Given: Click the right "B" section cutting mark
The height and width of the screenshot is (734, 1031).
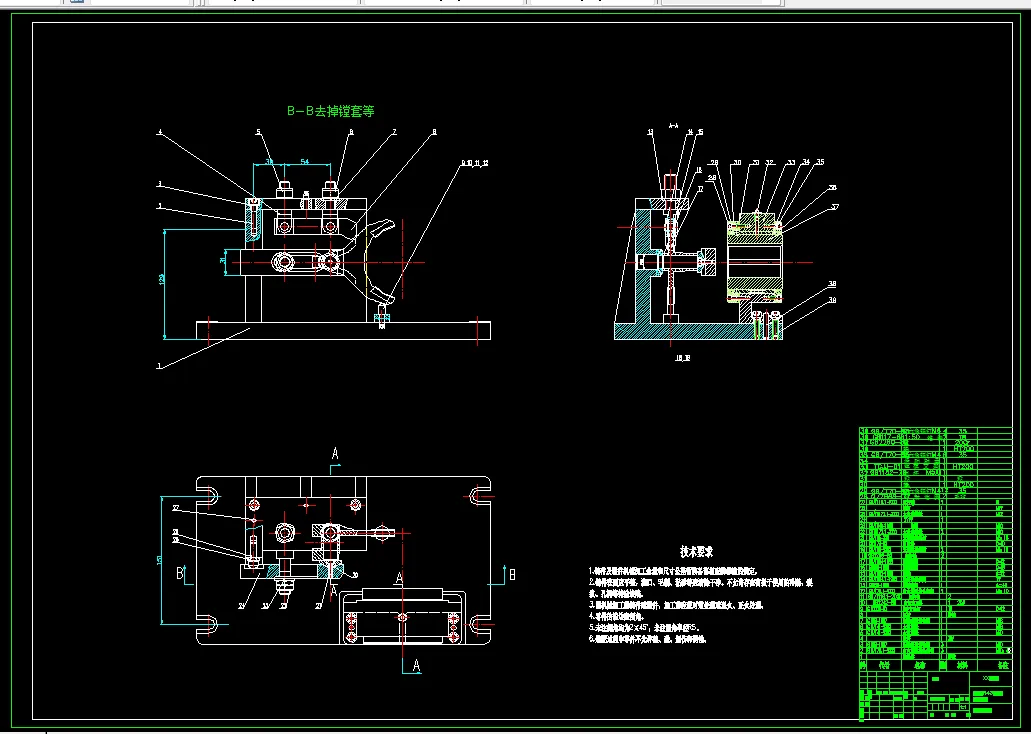Looking at the screenshot, I should pos(512,574).
